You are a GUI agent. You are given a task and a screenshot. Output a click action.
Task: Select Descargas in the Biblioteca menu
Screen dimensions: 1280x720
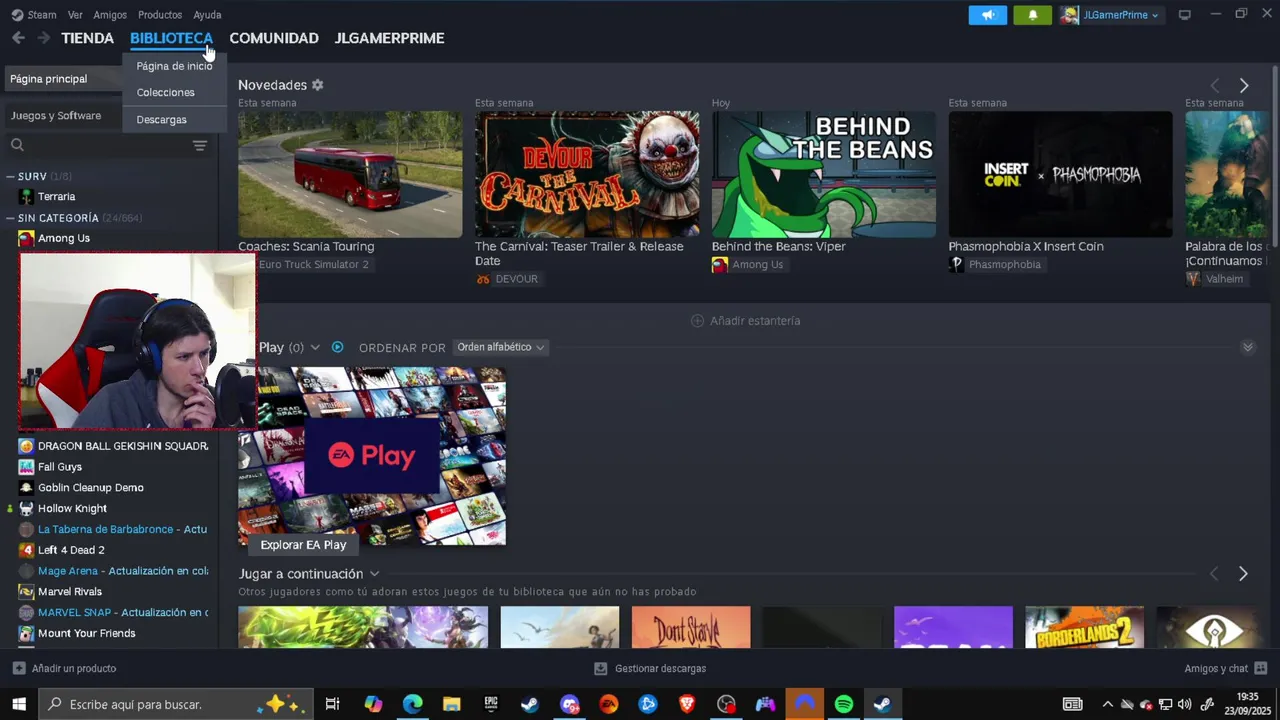[x=162, y=119]
